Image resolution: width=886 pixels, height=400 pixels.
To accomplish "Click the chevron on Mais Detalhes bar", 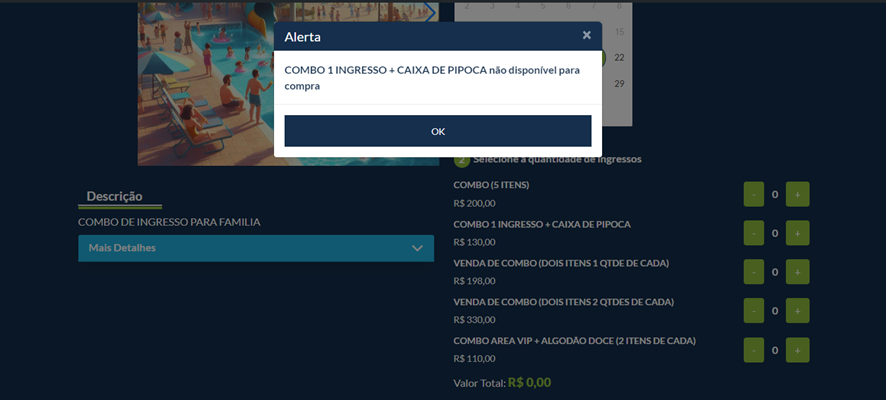I will point(418,248).
